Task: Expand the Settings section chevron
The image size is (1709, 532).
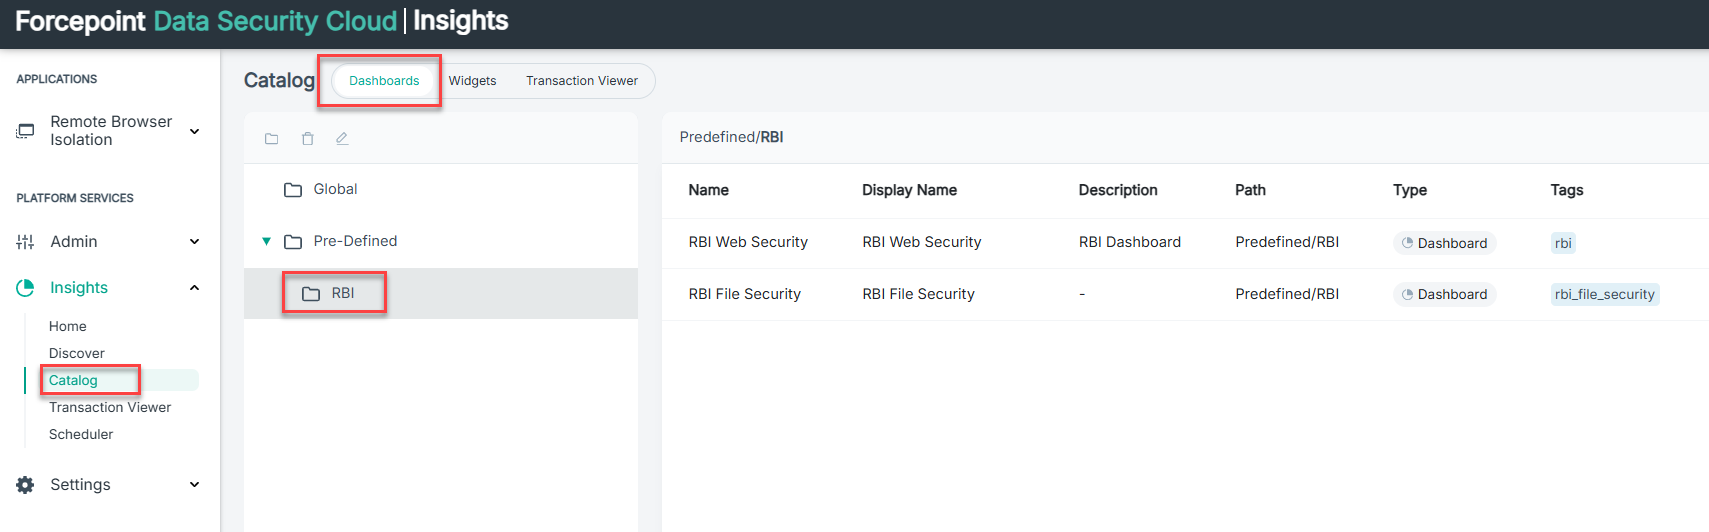Action: coord(195,485)
